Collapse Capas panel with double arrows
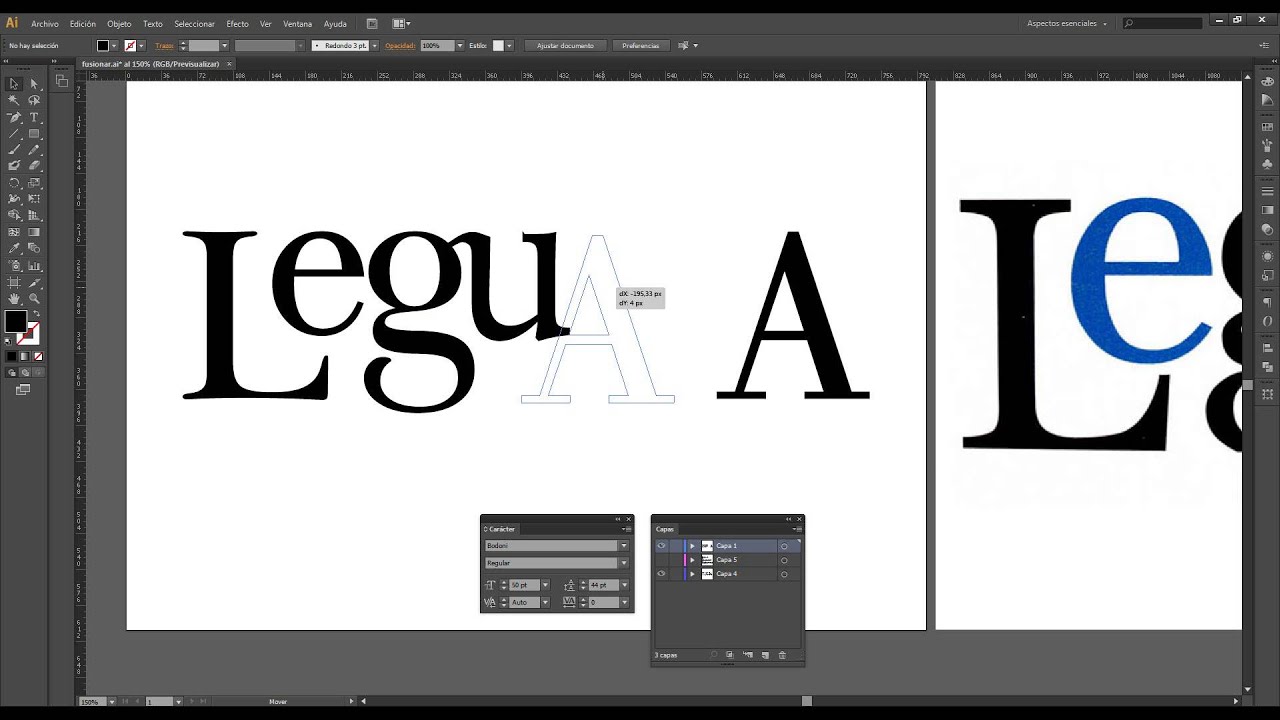1280x720 pixels. (788, 519)
